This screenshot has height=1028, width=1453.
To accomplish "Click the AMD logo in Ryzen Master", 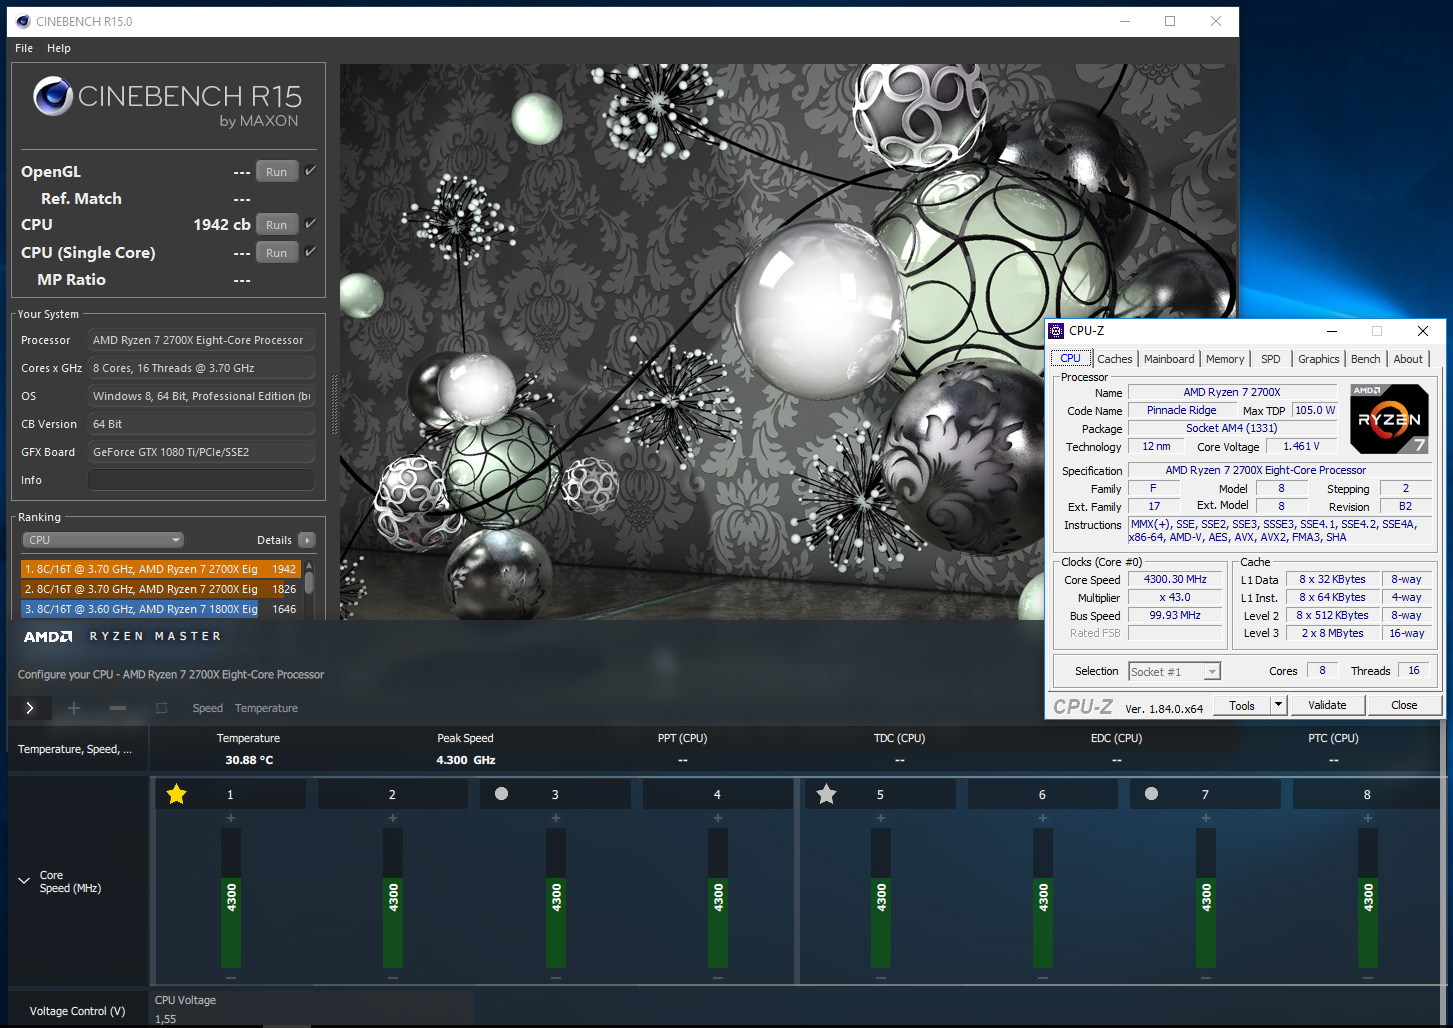I will [48, 636].
